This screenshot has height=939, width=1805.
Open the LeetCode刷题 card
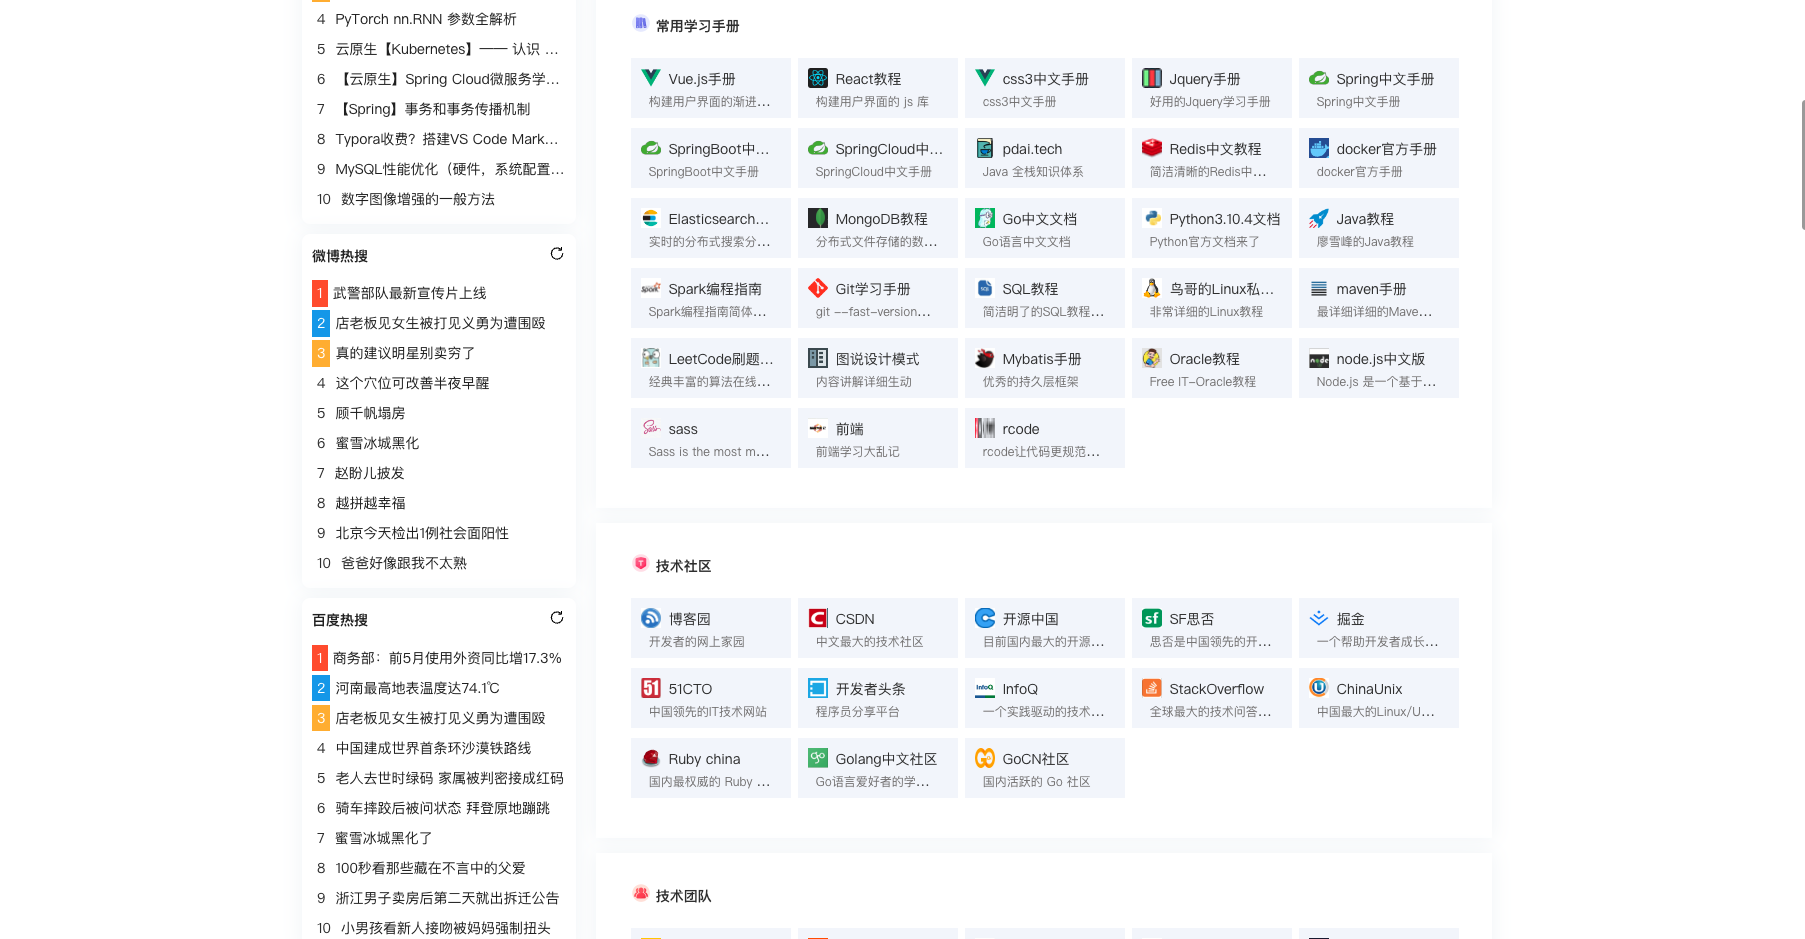710,368
